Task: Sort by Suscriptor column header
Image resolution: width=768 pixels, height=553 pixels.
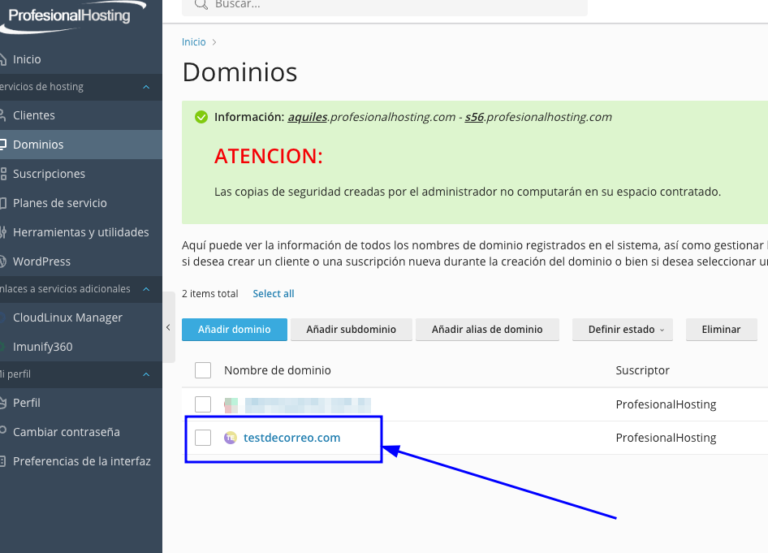Action: click(643, 370)
